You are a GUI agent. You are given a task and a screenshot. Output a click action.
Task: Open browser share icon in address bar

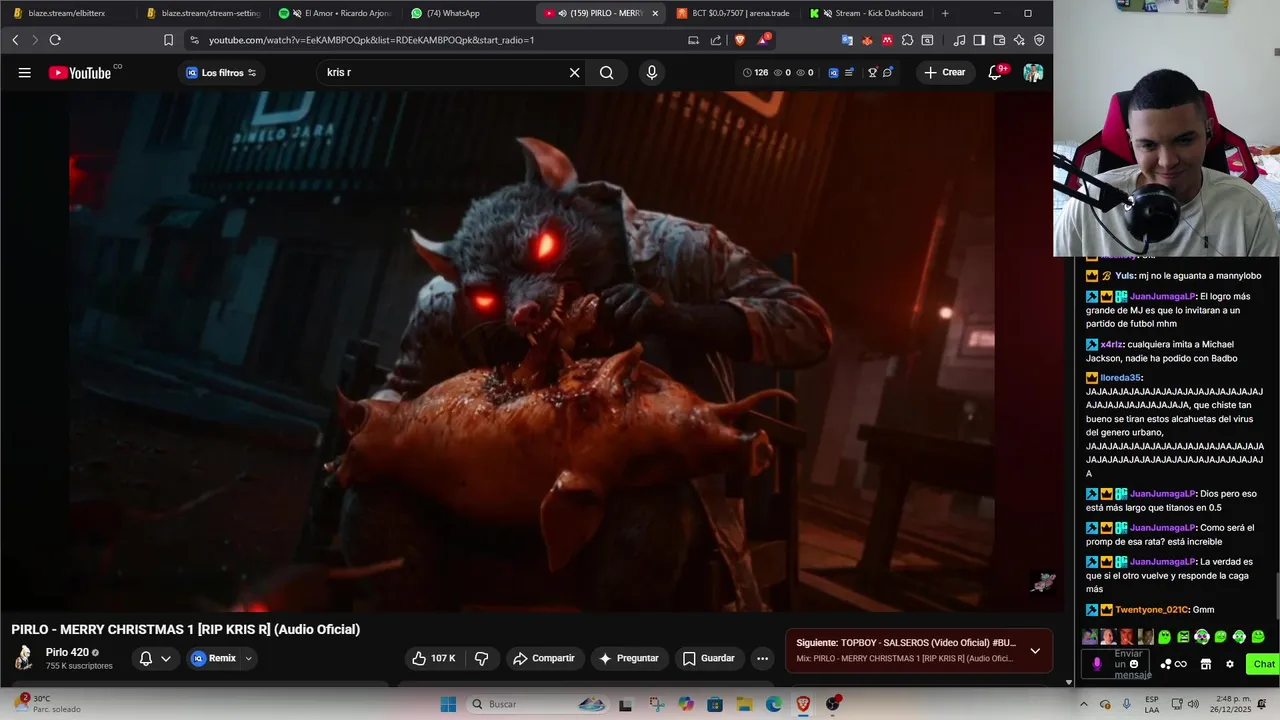(x=716, y=40)
